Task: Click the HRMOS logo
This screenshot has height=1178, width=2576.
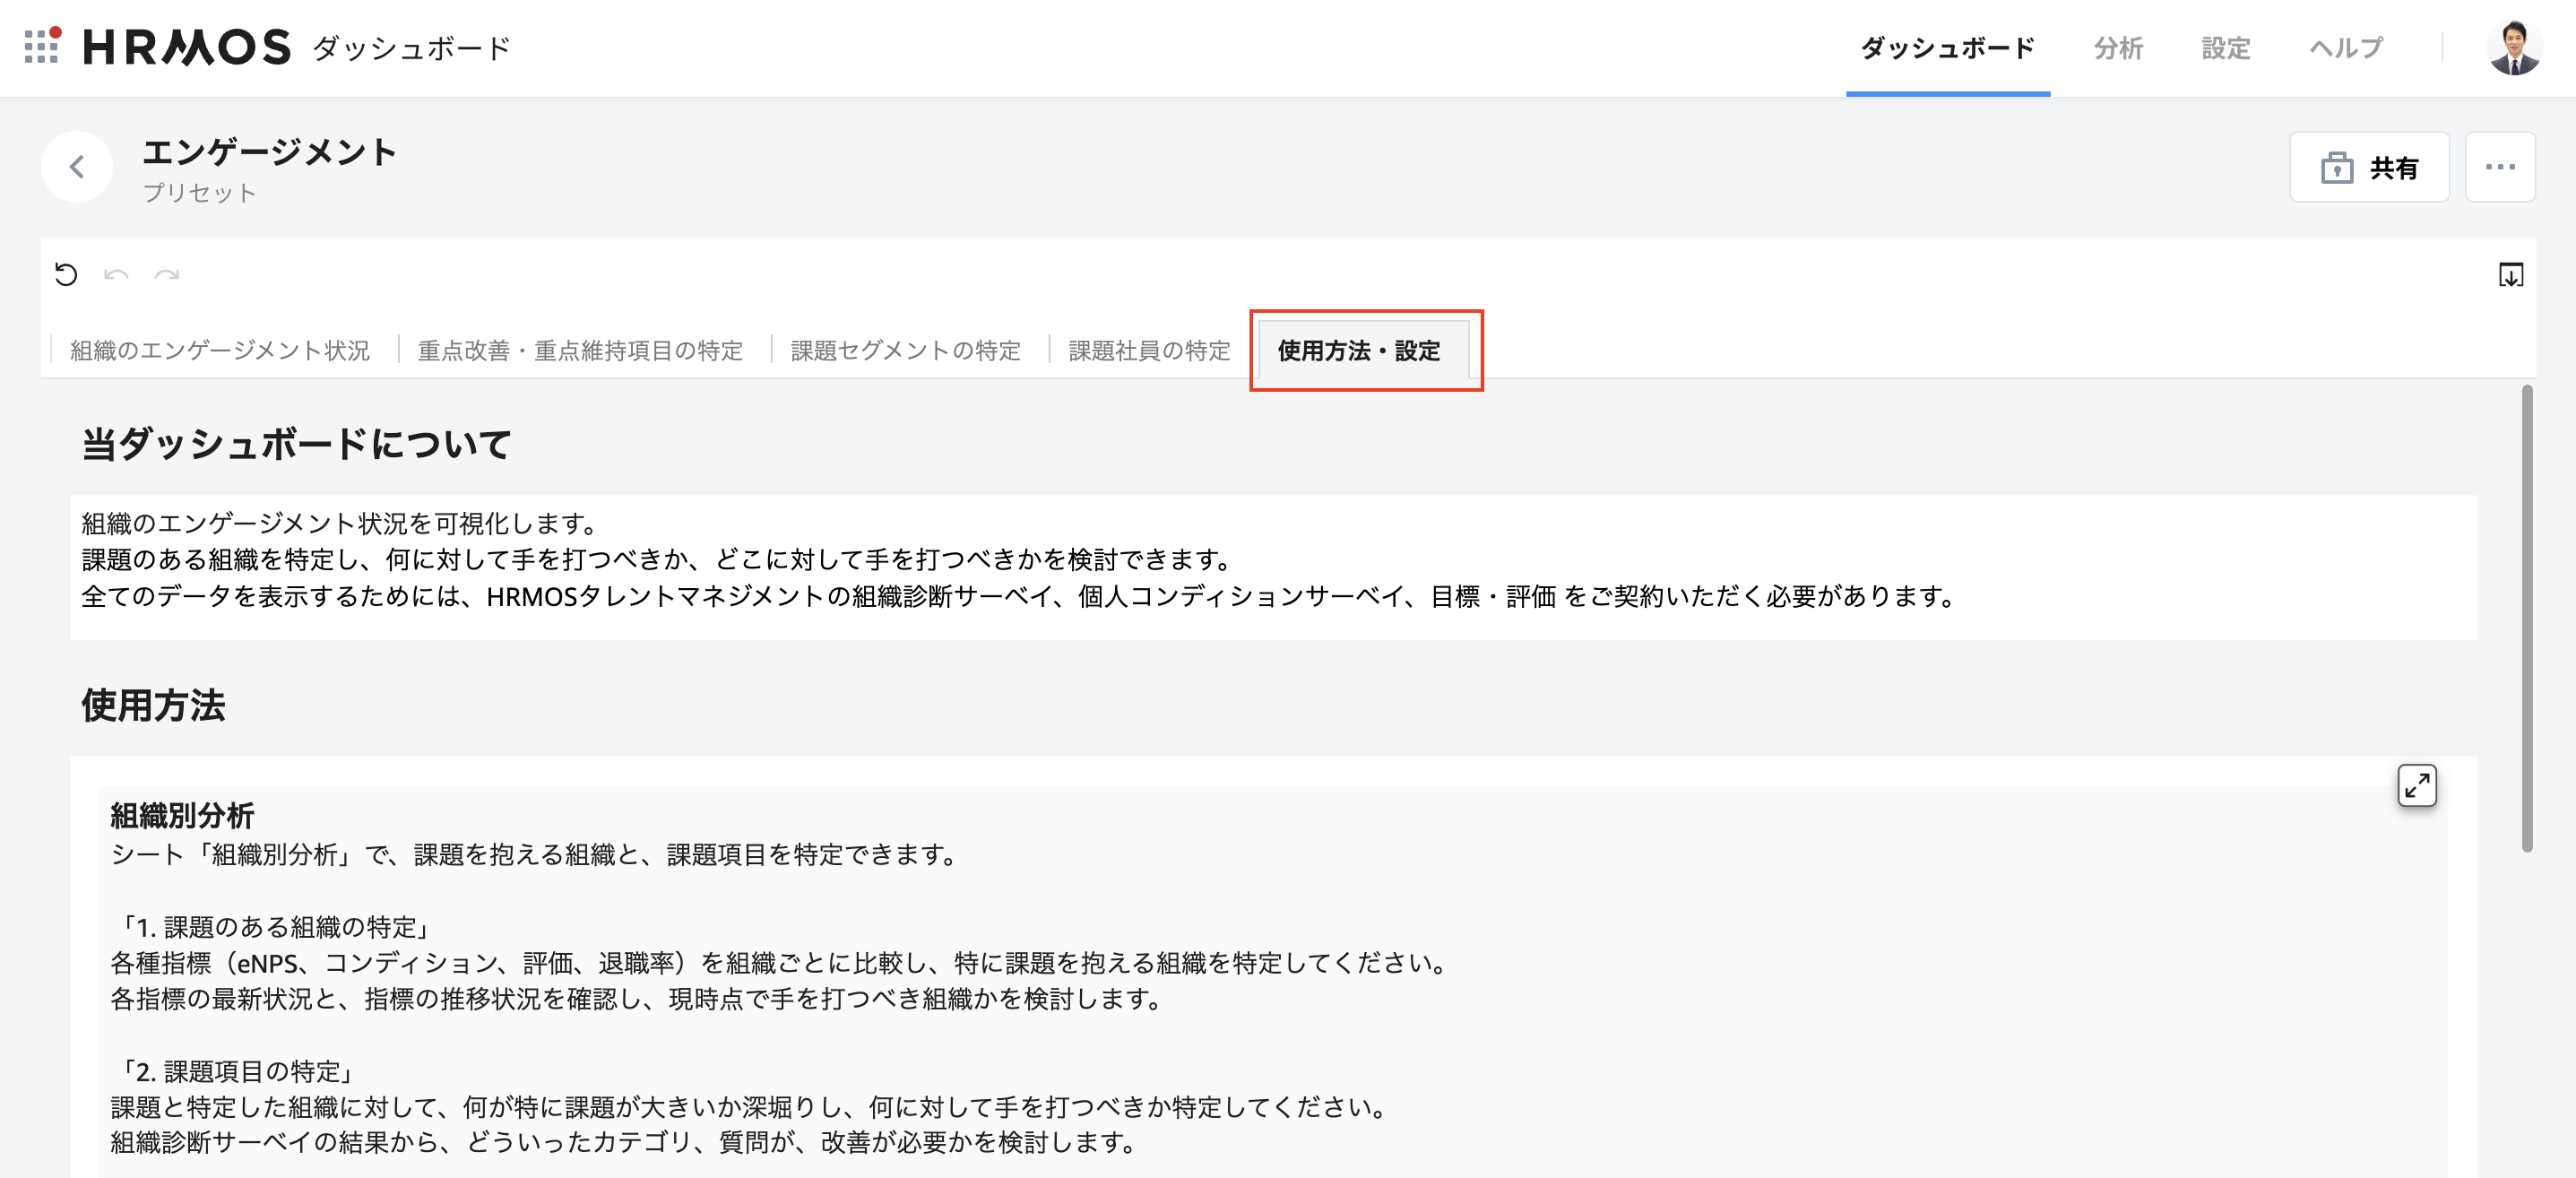Action: [187, 47]
